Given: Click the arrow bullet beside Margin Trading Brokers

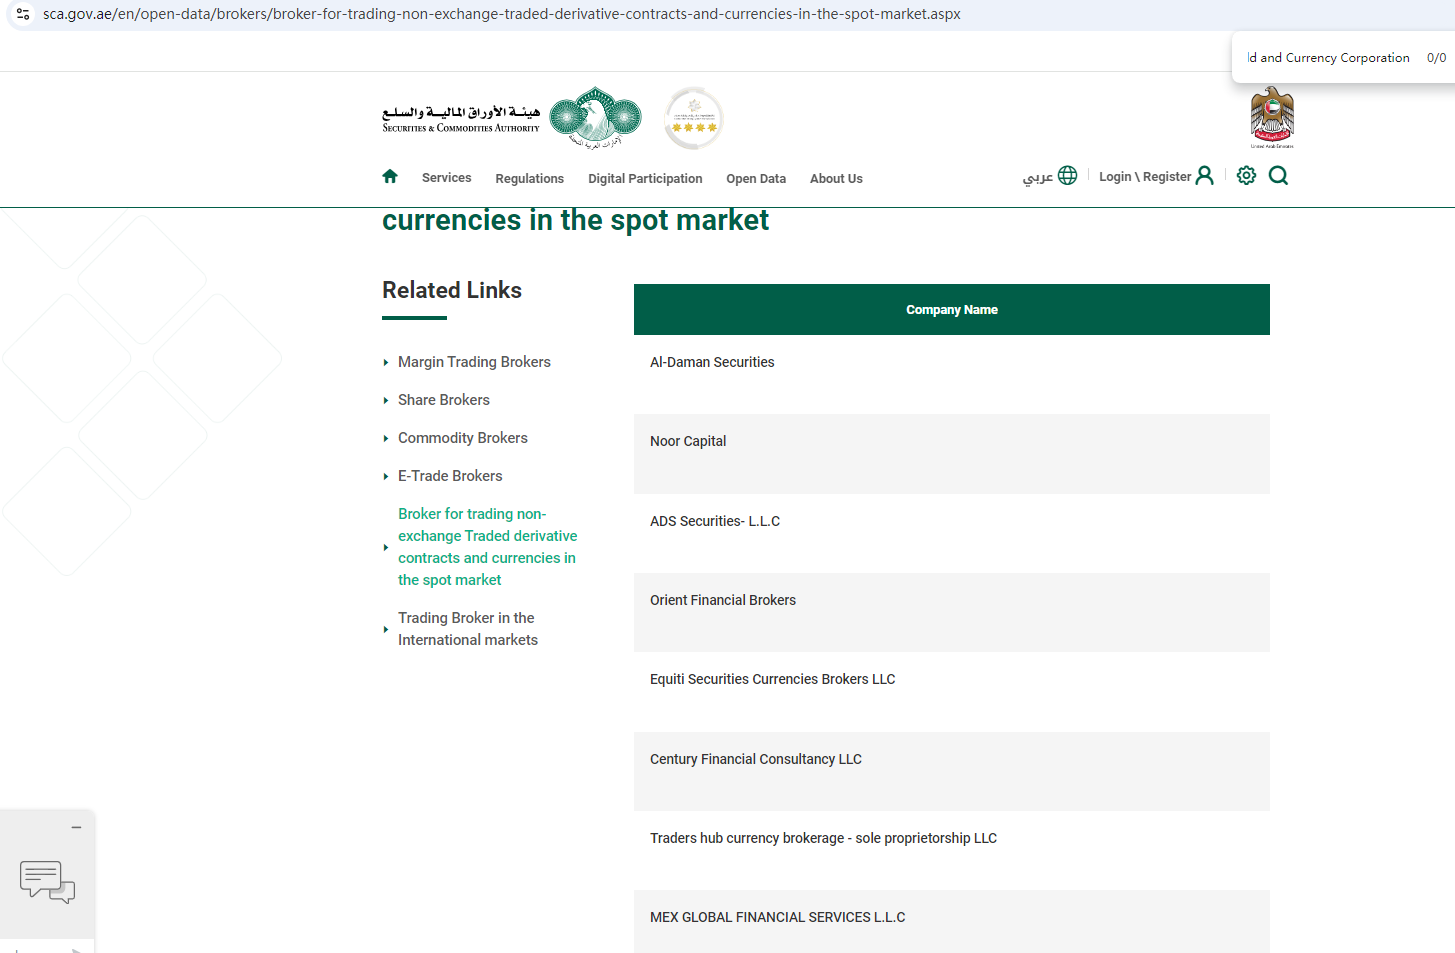Looking at the screenshot, I should pos(386,363).
